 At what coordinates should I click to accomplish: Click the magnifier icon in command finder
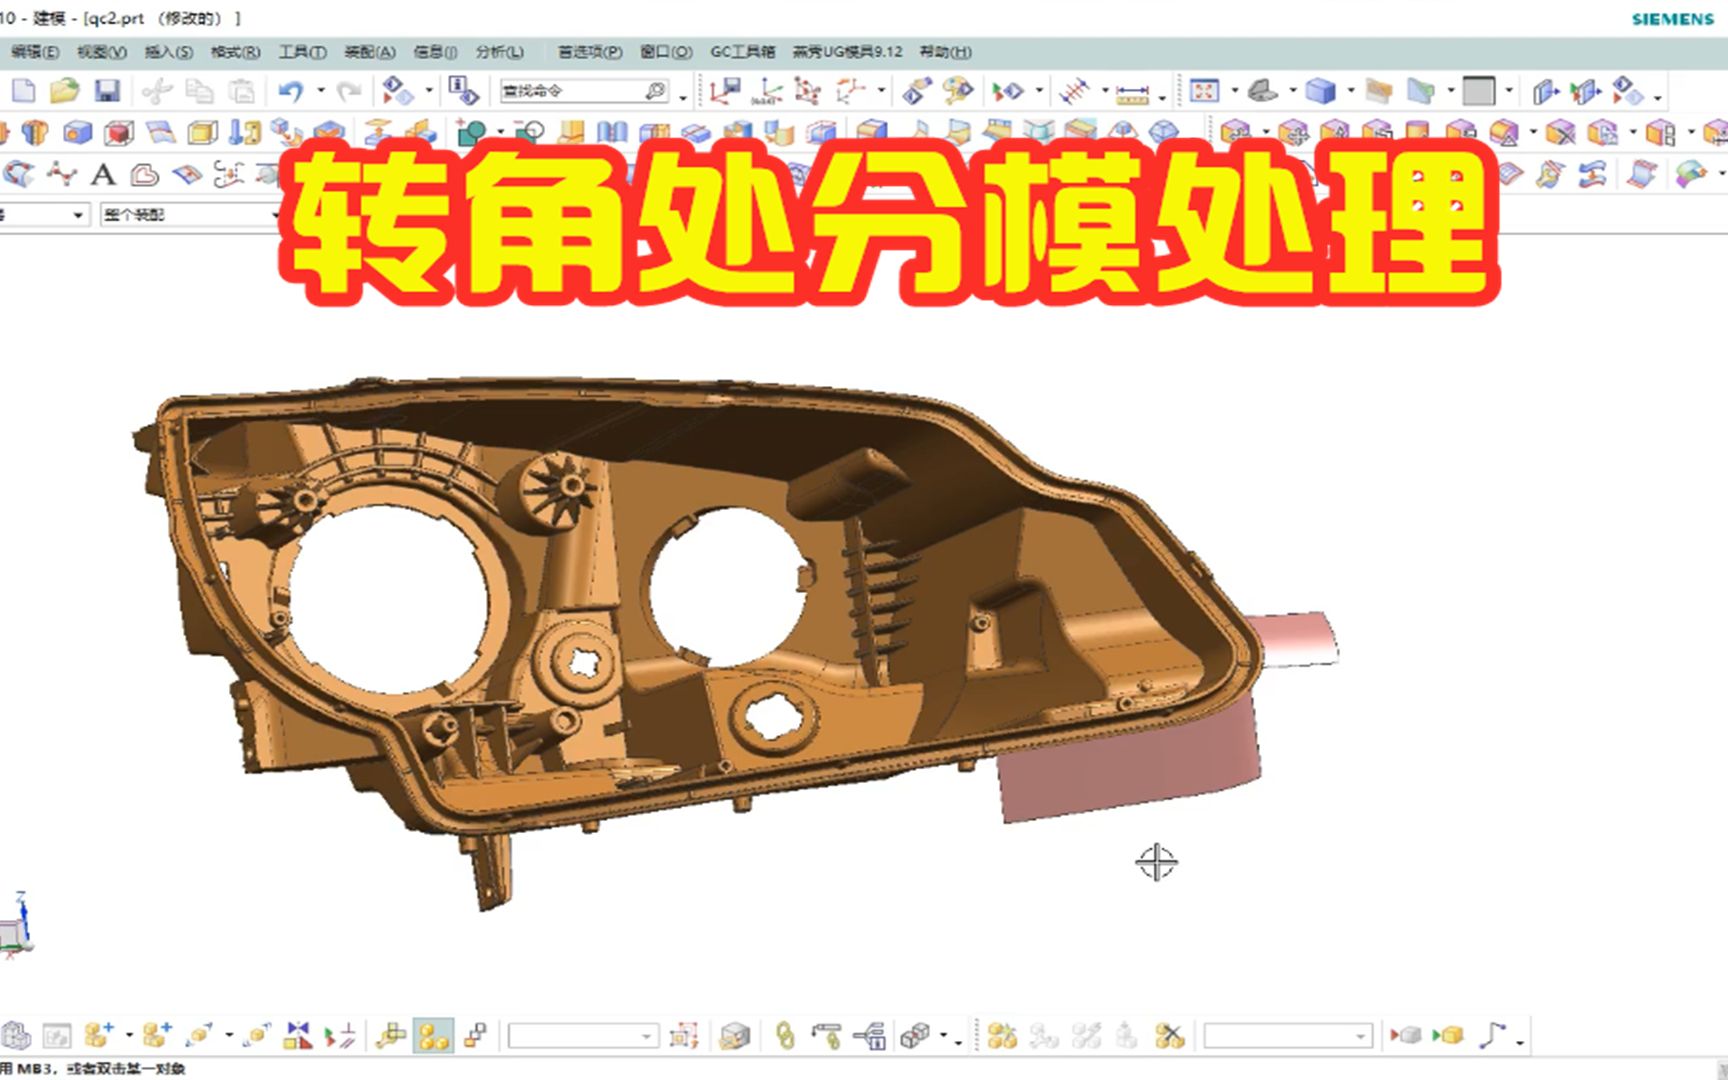coord(655,91)
